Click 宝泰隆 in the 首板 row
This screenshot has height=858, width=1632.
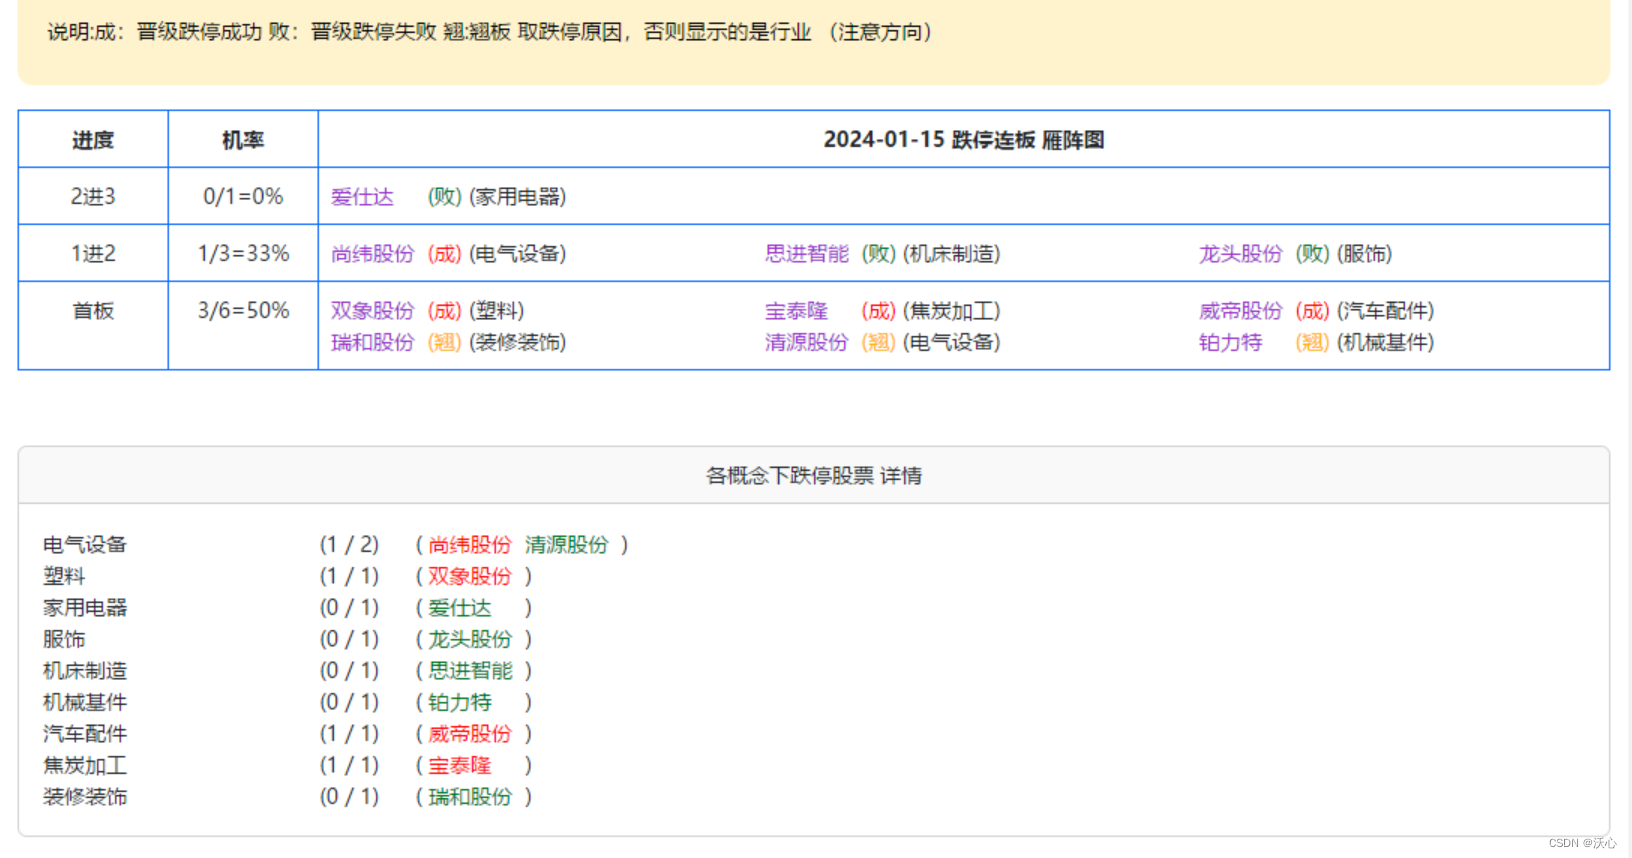796,311
